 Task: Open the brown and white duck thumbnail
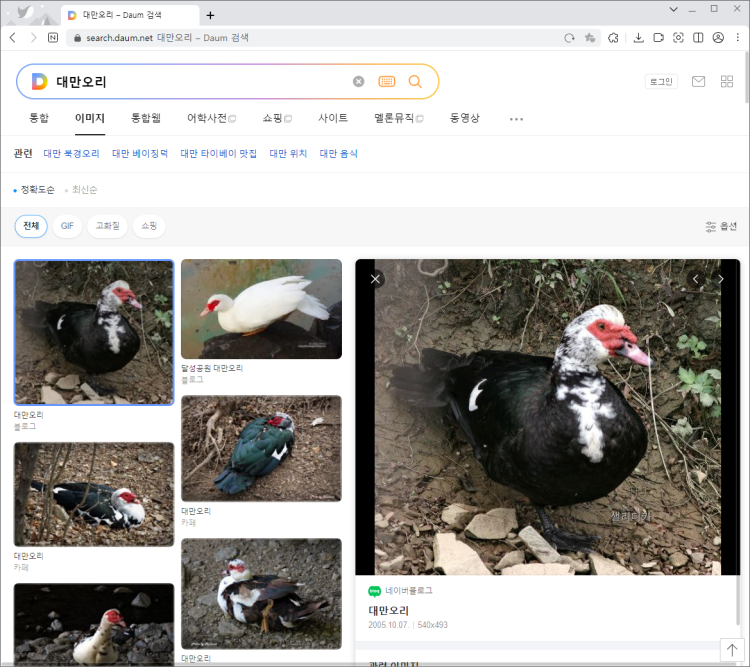261,594
